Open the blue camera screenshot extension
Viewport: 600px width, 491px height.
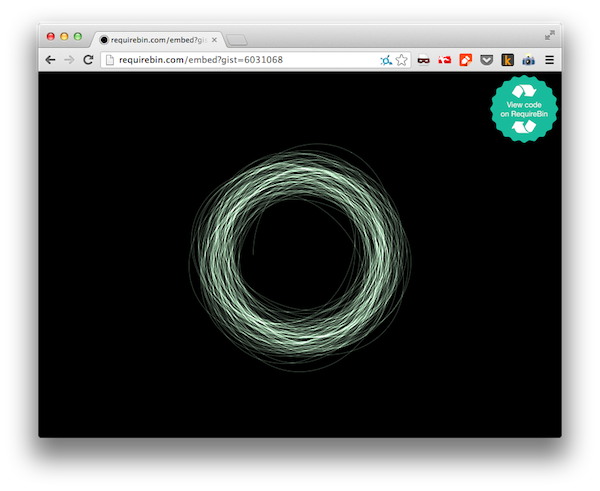tap(528, 60)
